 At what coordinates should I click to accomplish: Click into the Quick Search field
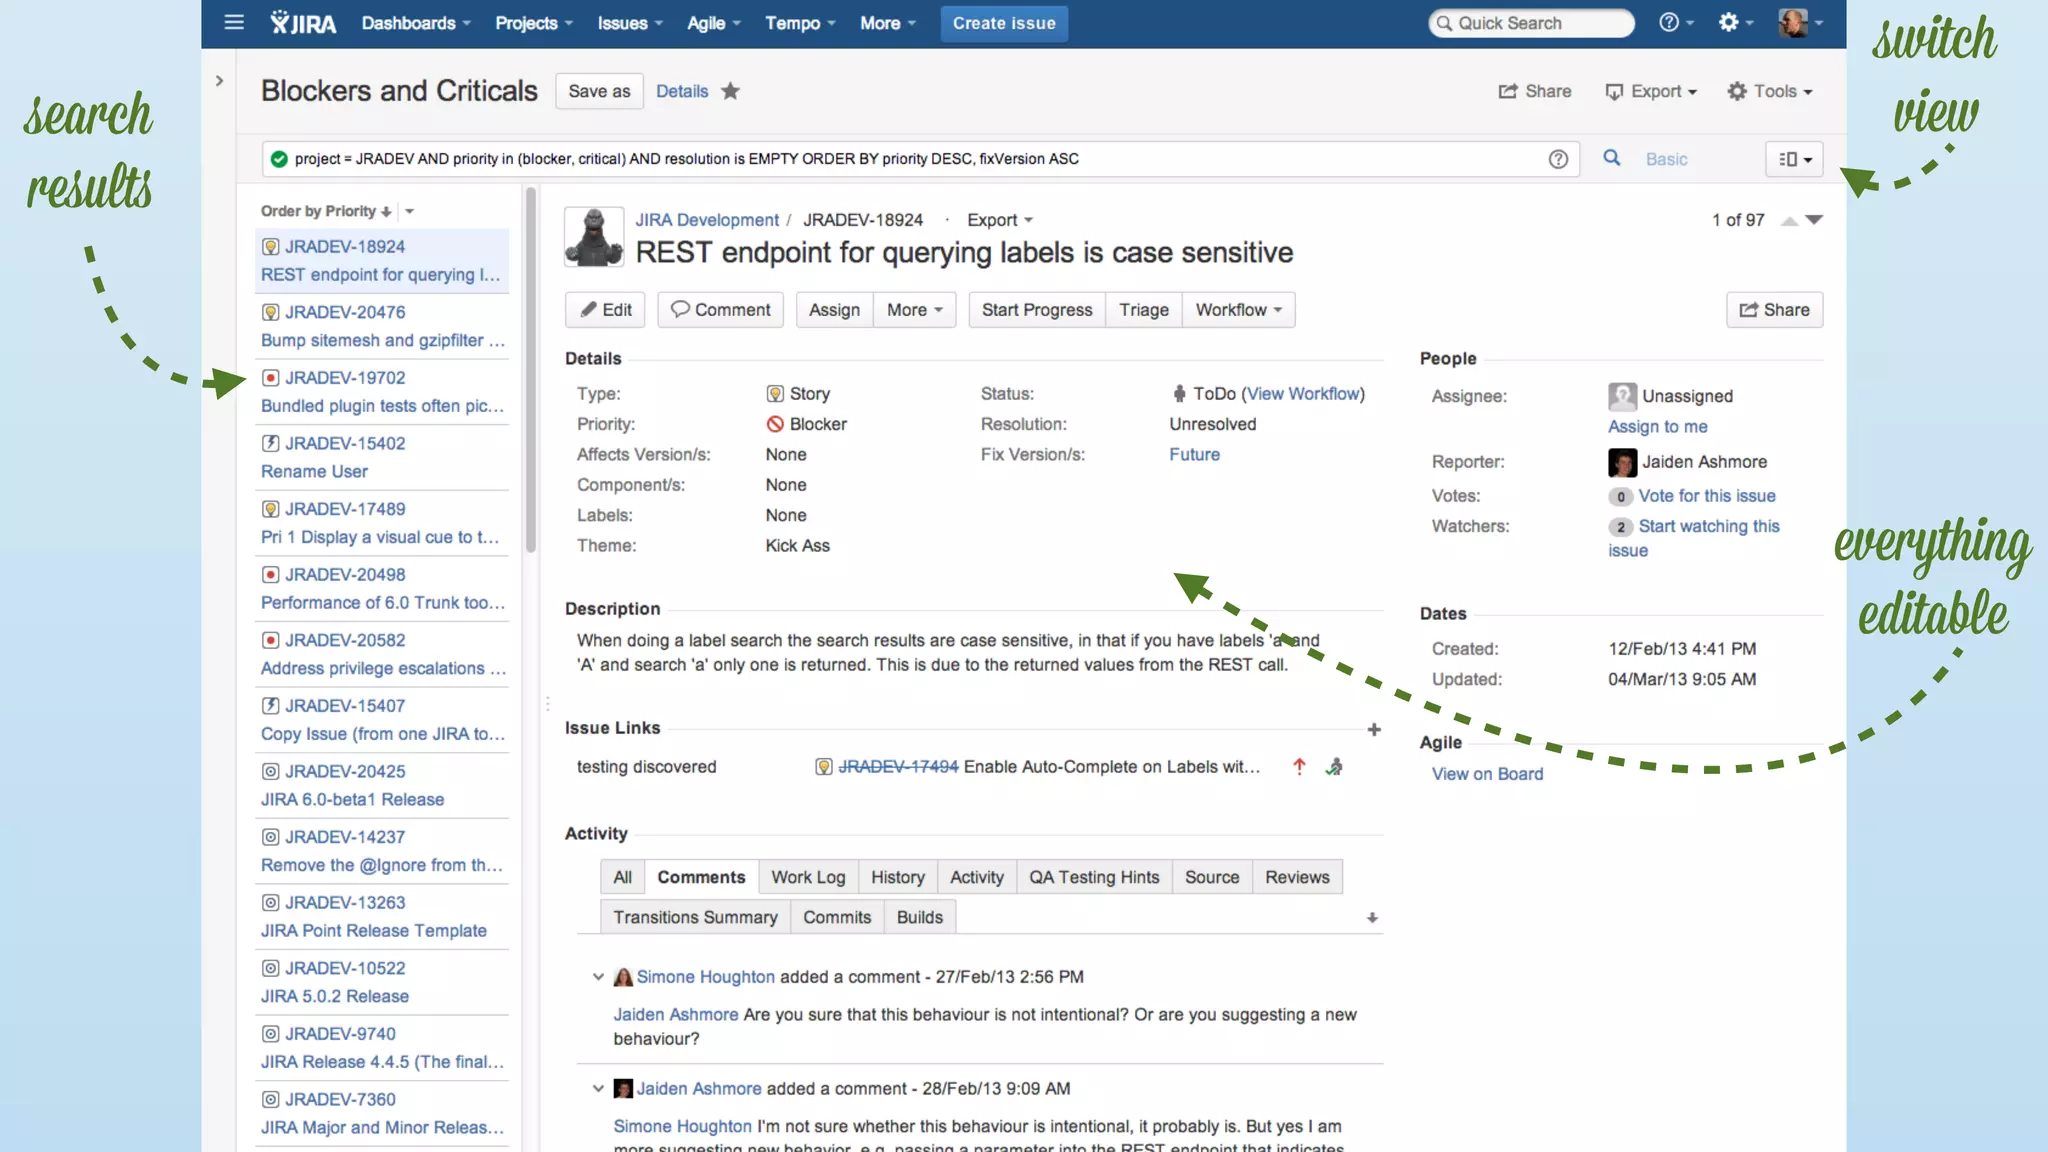tap(1532, 23)
